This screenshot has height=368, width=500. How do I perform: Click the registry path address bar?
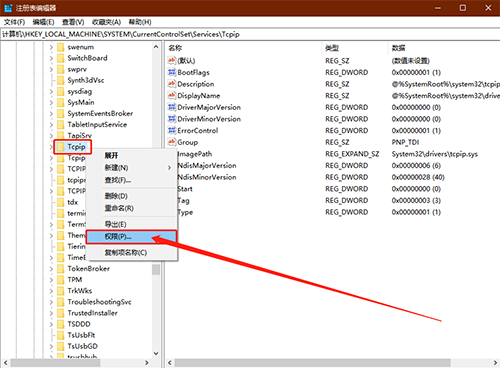(x=250, y=34)
